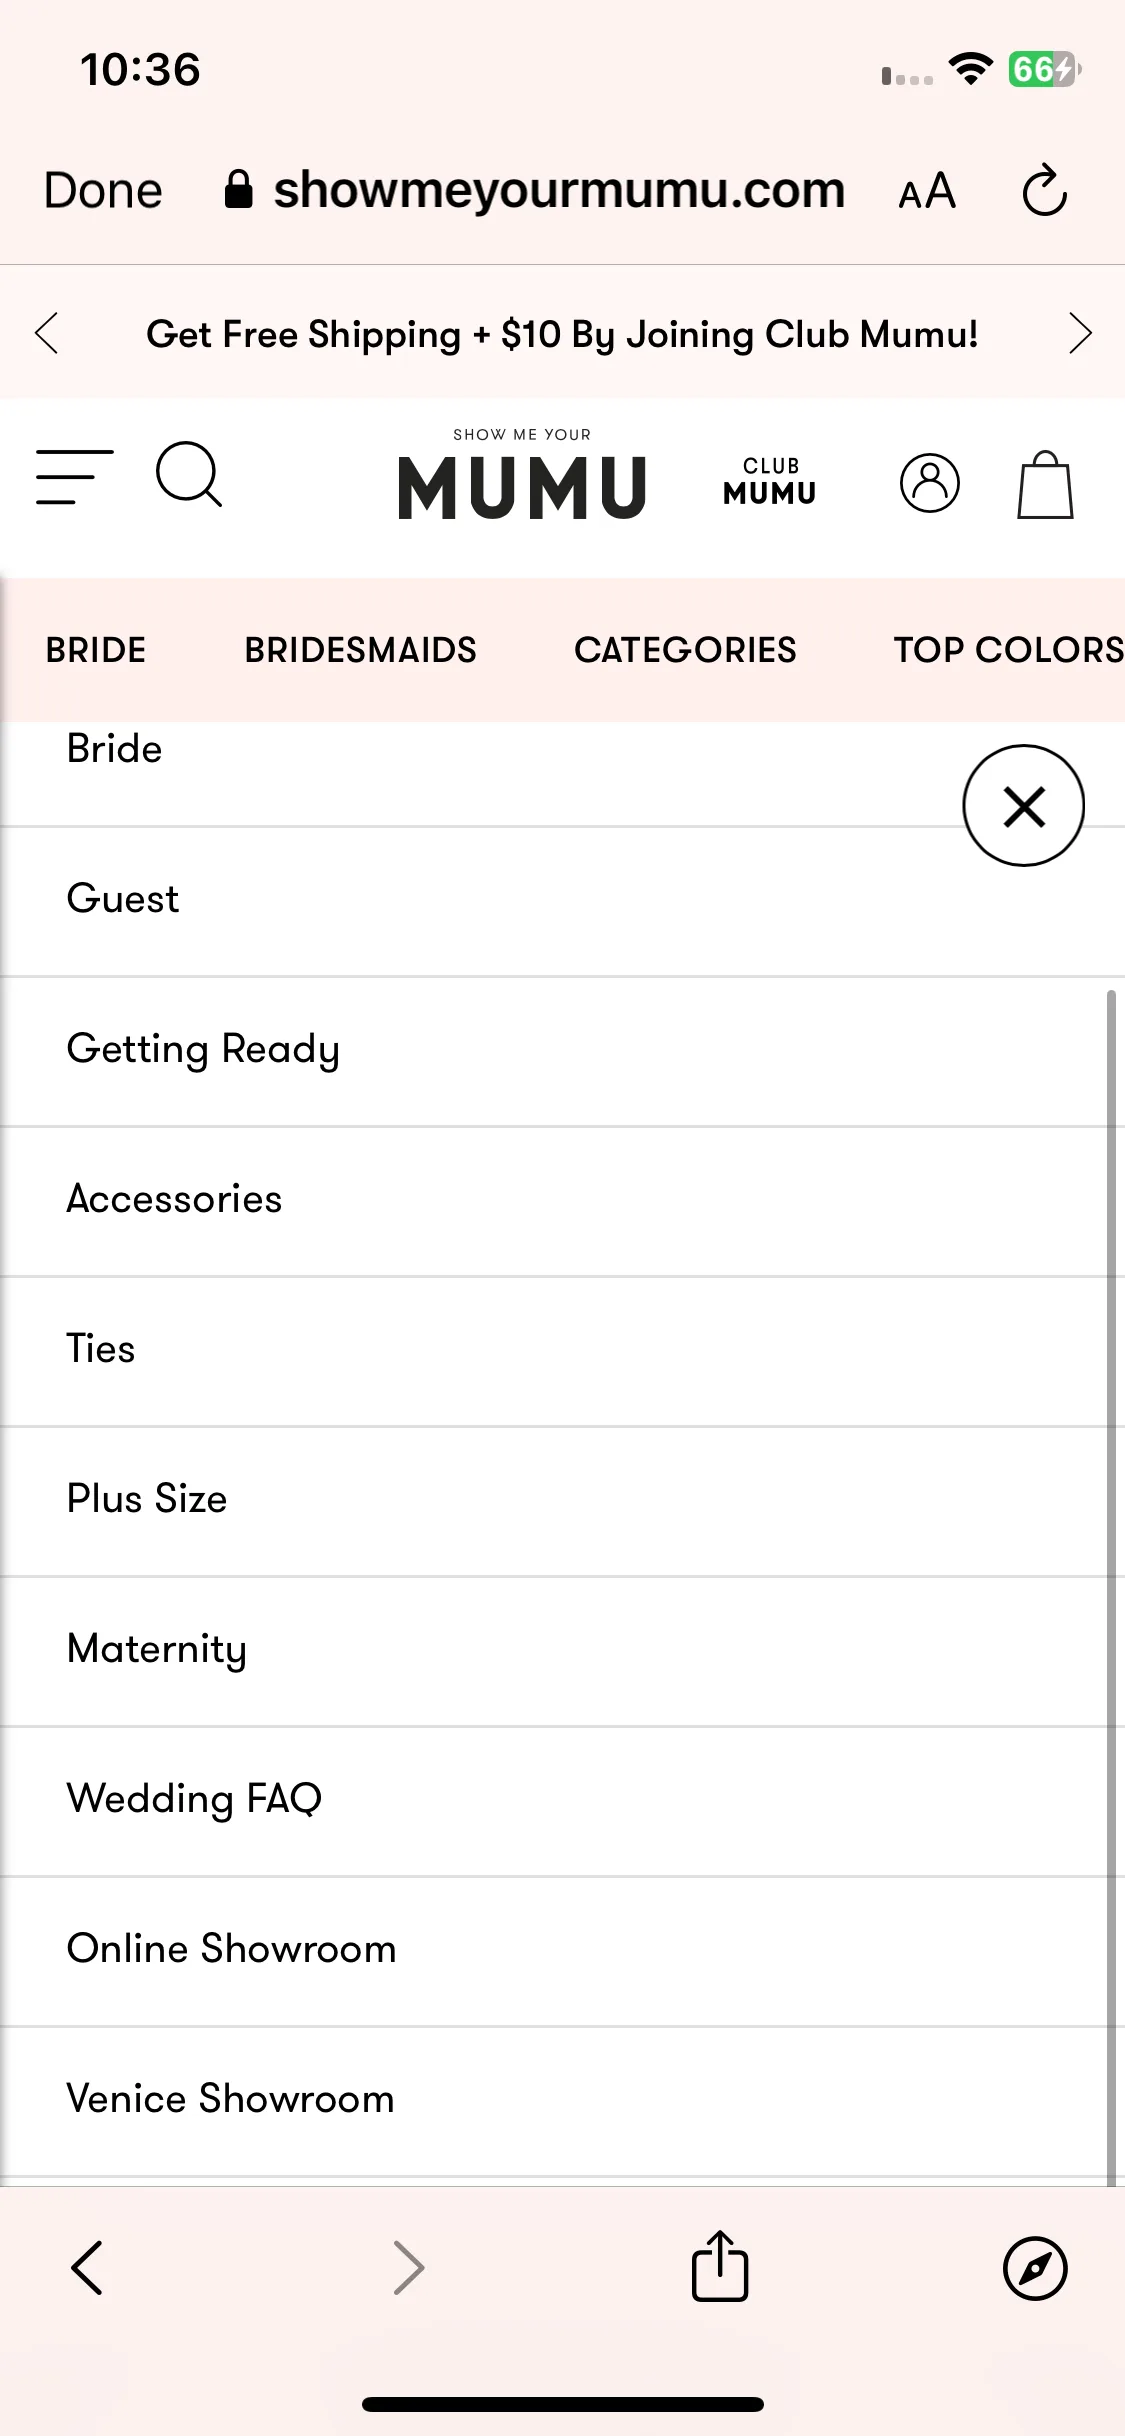Open the shopping bag icon
Viewport: 1125px width, 2436px height.
click(1045, 485)
